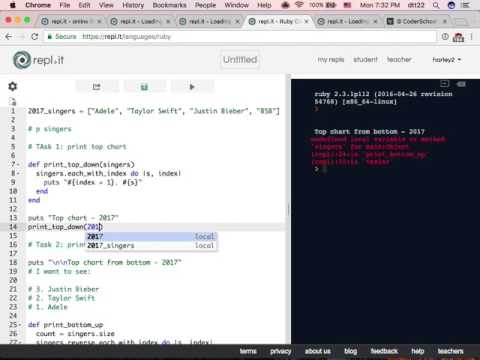
Task: Open the help footer link
Action: pos(418,351)
